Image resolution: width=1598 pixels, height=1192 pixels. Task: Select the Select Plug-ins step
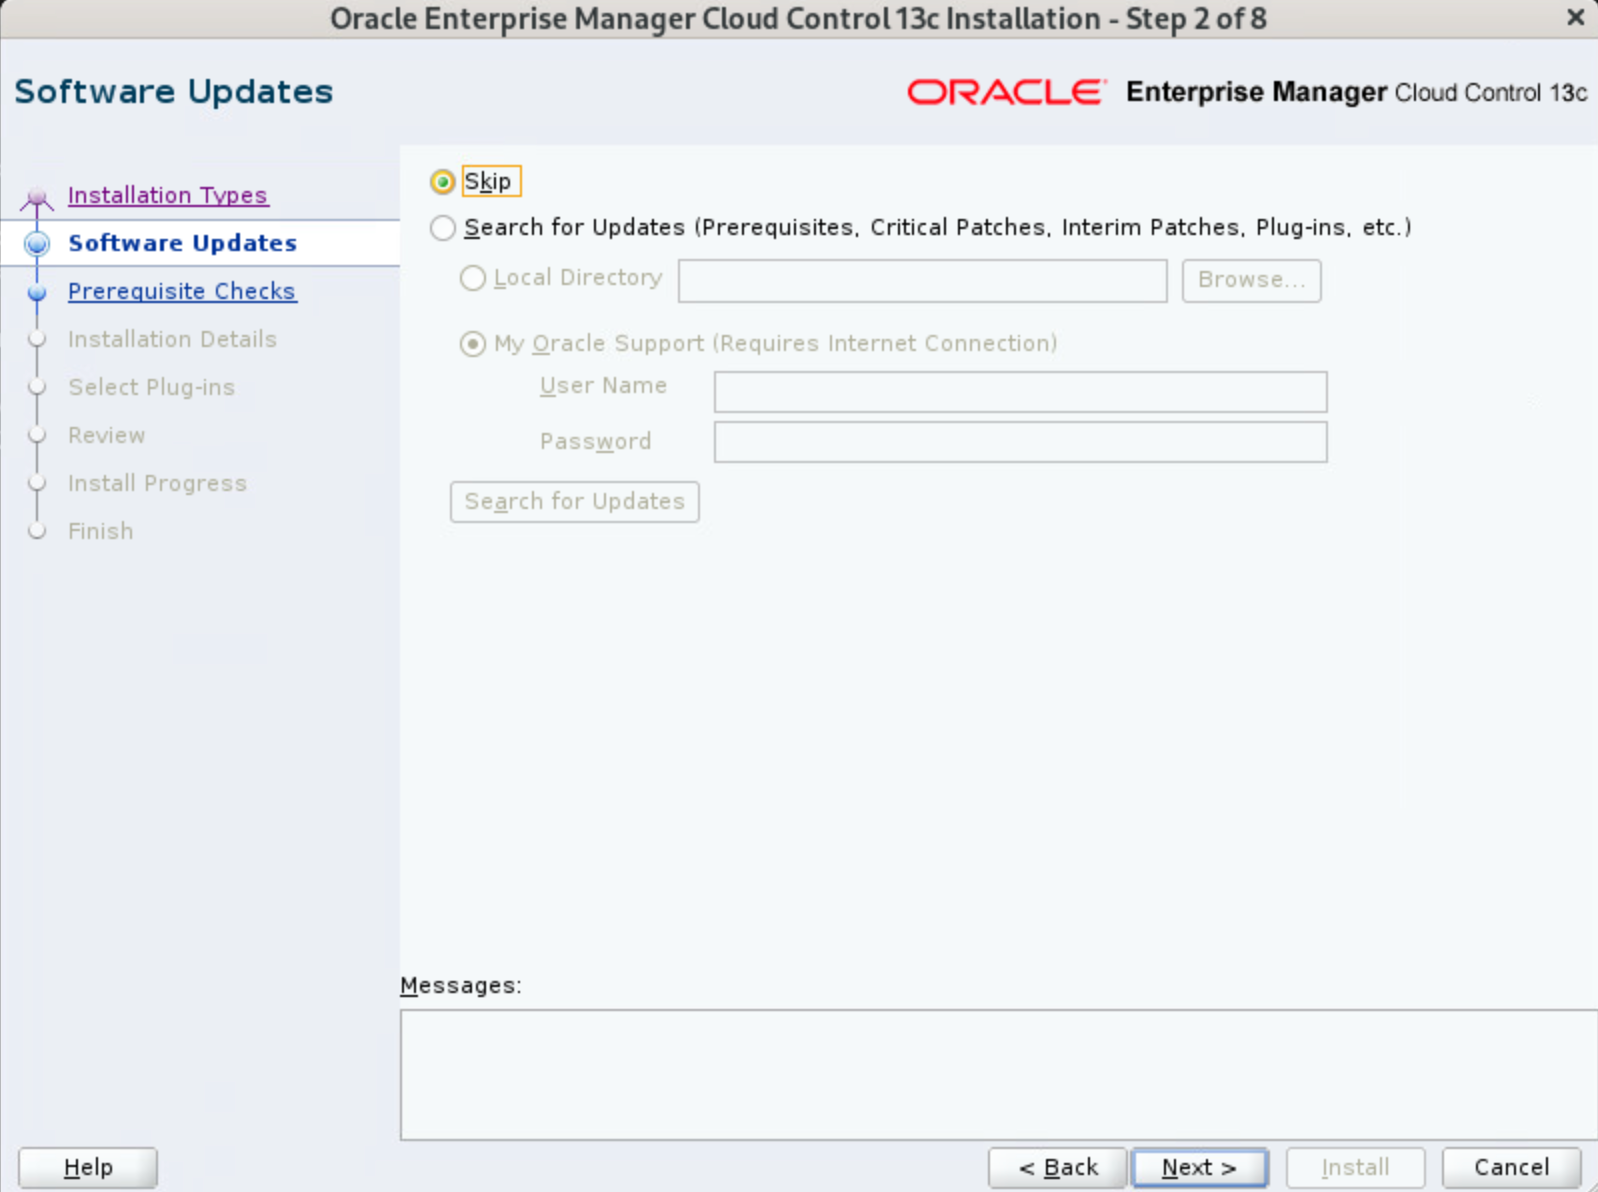[151, 387]
